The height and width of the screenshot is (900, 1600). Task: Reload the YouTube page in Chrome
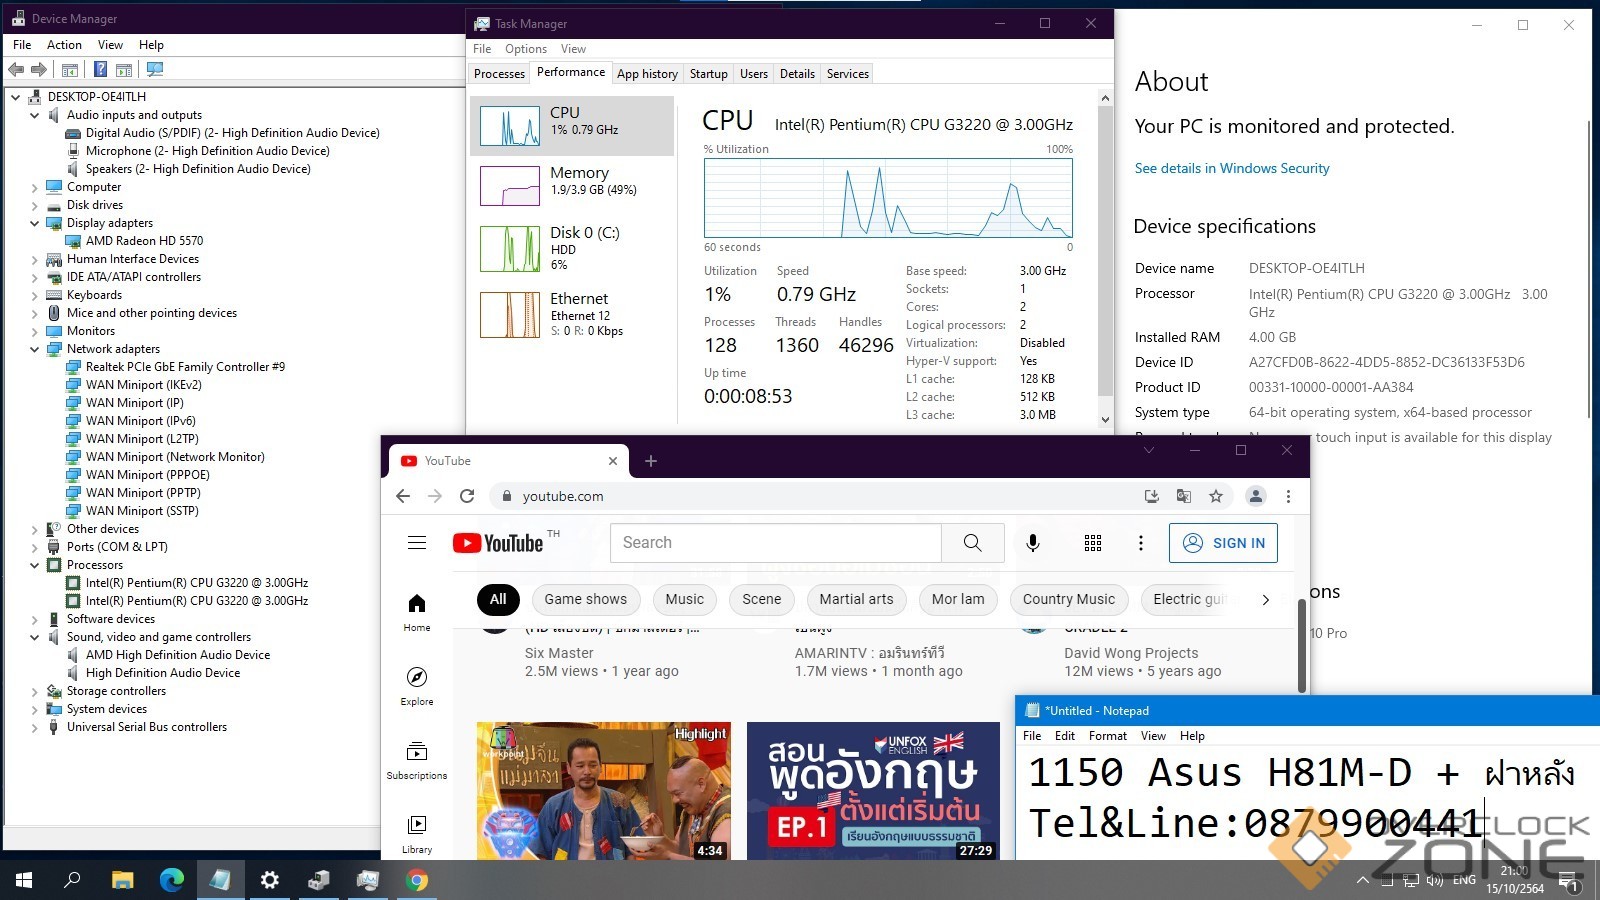tap(467, 496)
